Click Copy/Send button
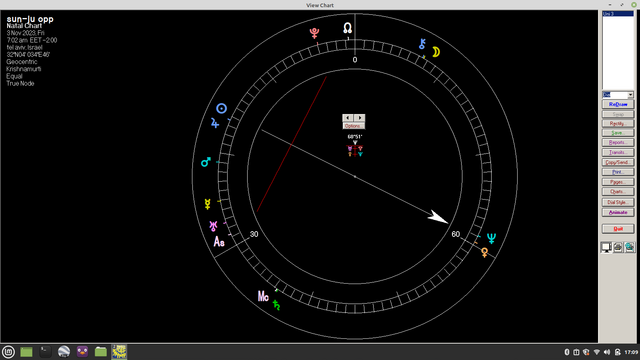The height and width of the screenshot is (360, 640). 618,162
